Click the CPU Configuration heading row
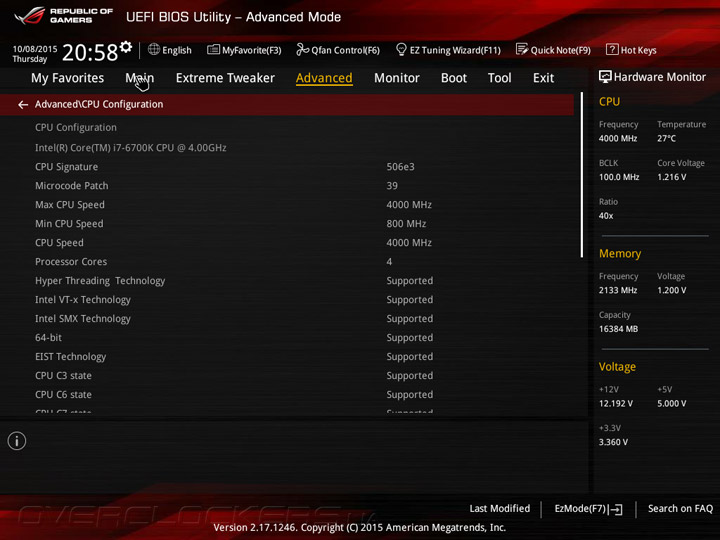720x540 pixels. coord(76,127)
